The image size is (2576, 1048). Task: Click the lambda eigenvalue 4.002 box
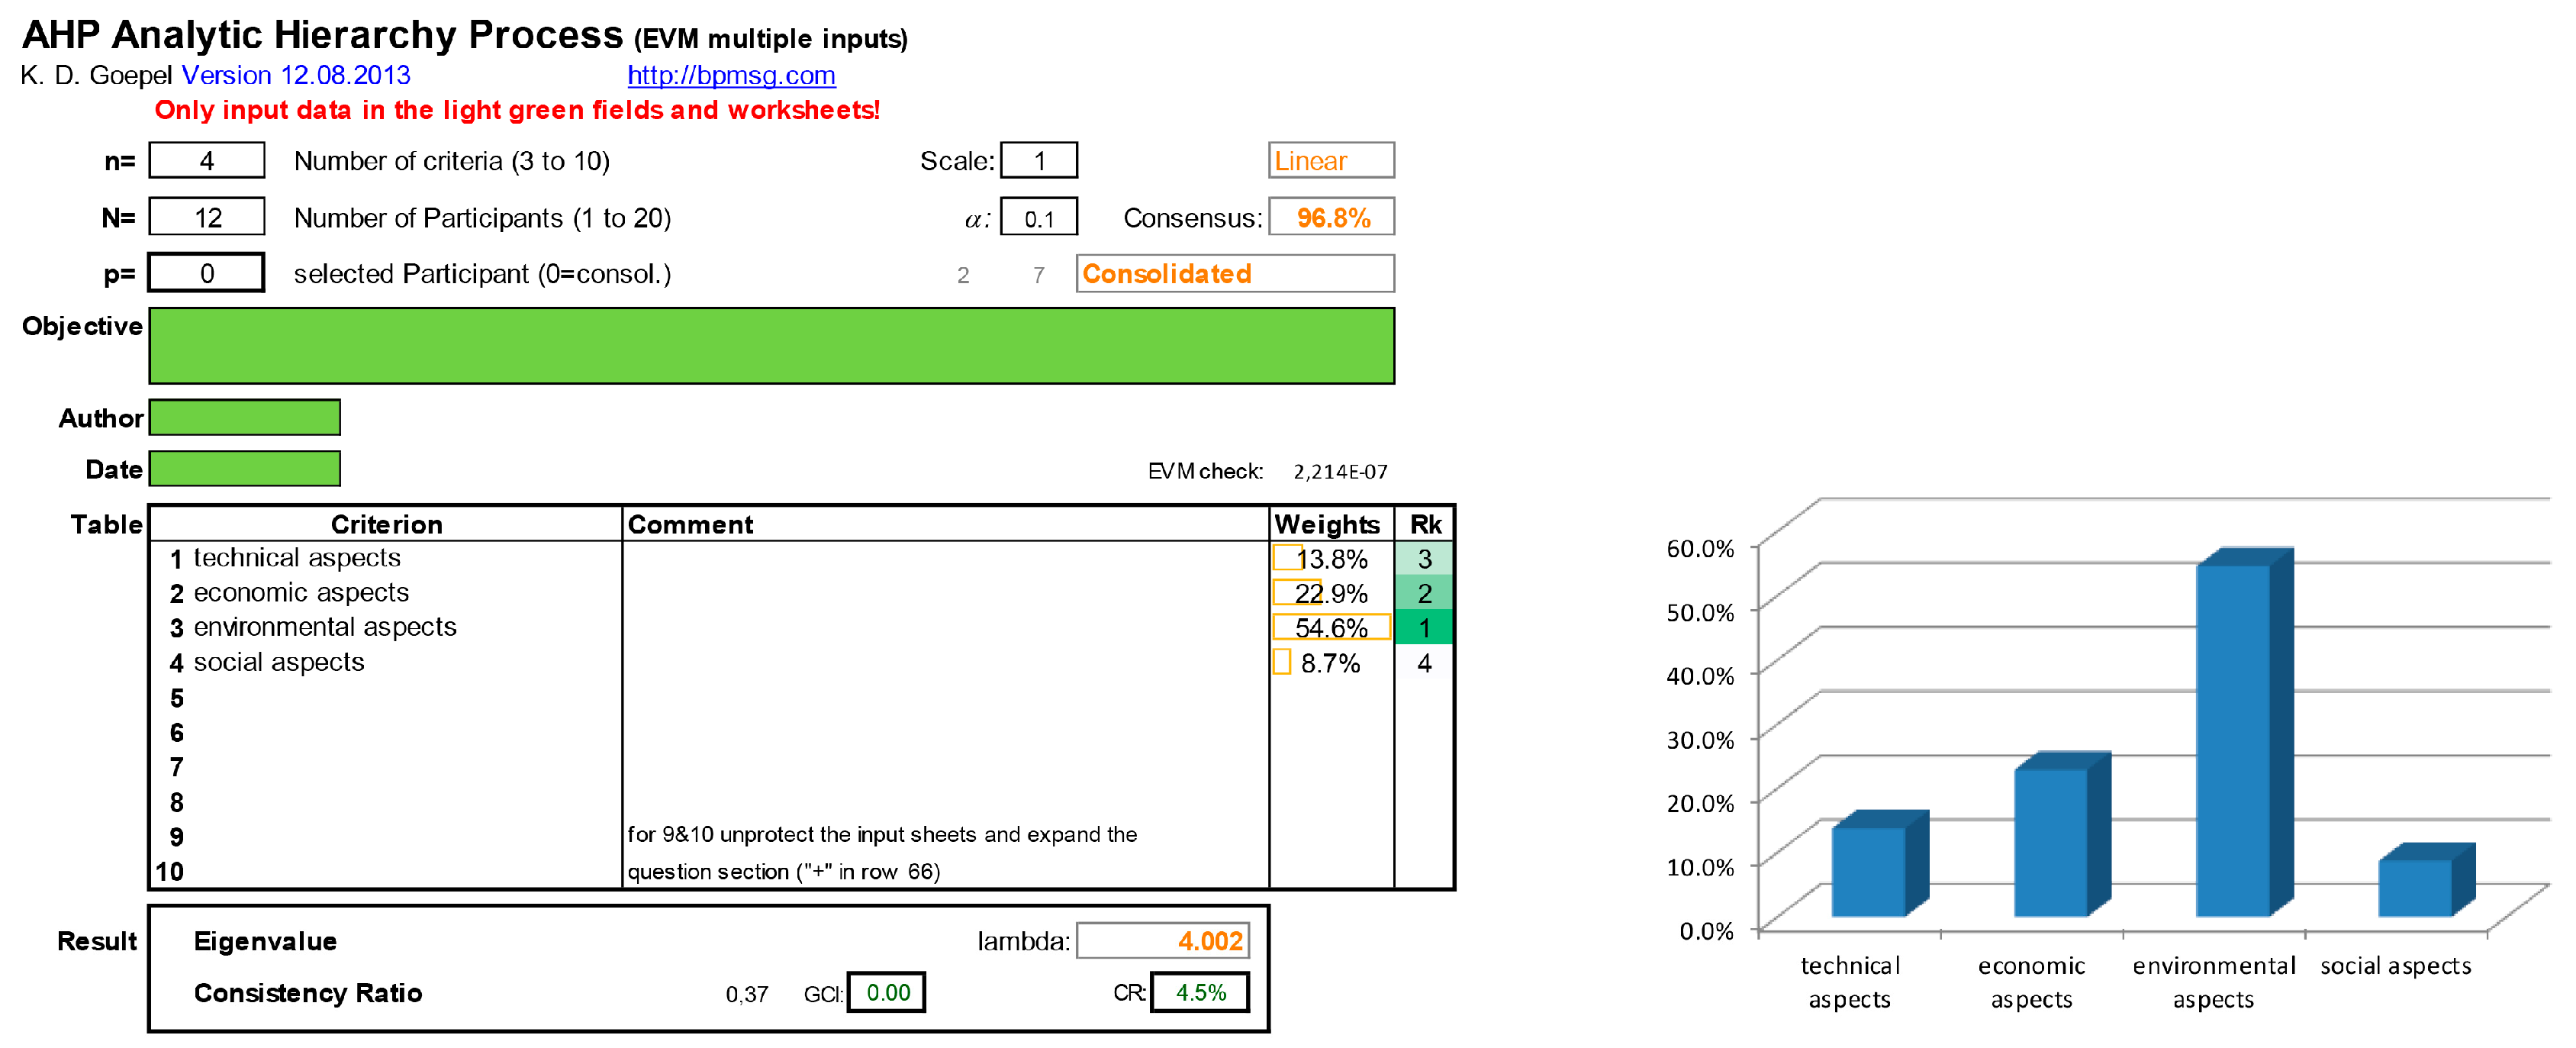click(x=1162, y=940)
